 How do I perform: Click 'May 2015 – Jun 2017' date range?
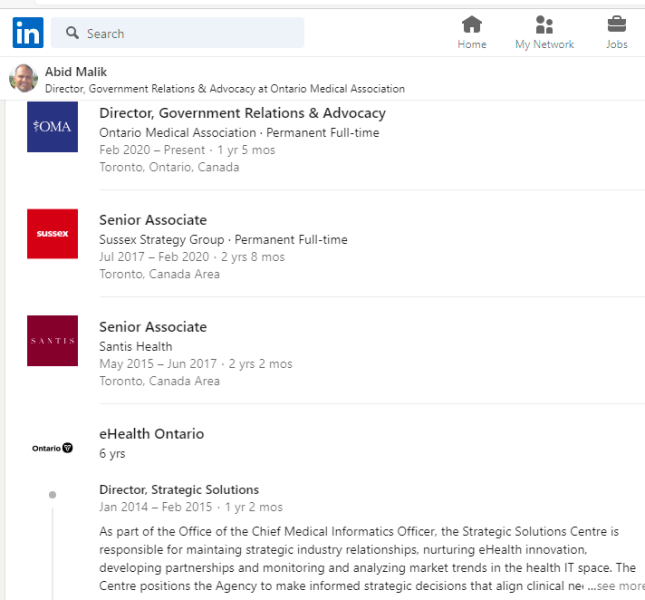158,364
